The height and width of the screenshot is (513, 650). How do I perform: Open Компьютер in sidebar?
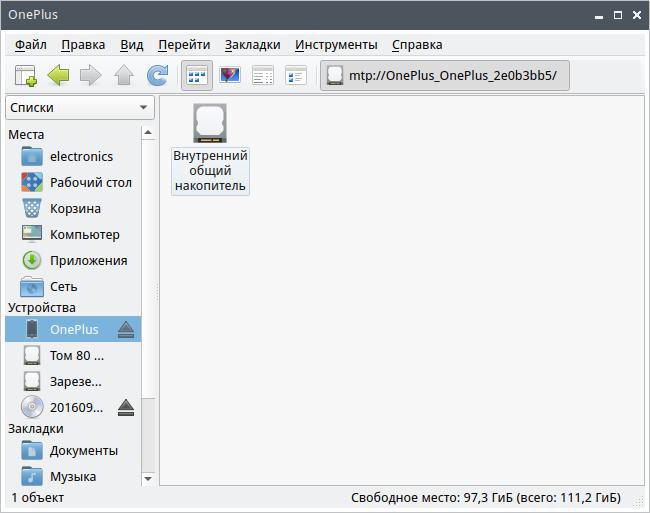[x=73, y=235]
